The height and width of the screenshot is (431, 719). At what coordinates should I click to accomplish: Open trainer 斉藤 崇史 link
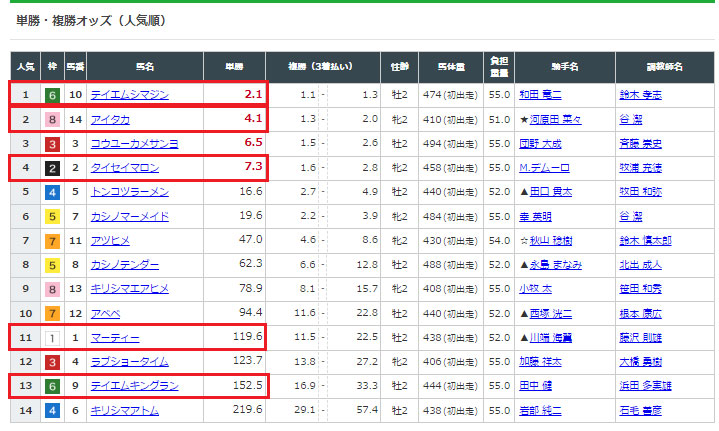[640, 144]
